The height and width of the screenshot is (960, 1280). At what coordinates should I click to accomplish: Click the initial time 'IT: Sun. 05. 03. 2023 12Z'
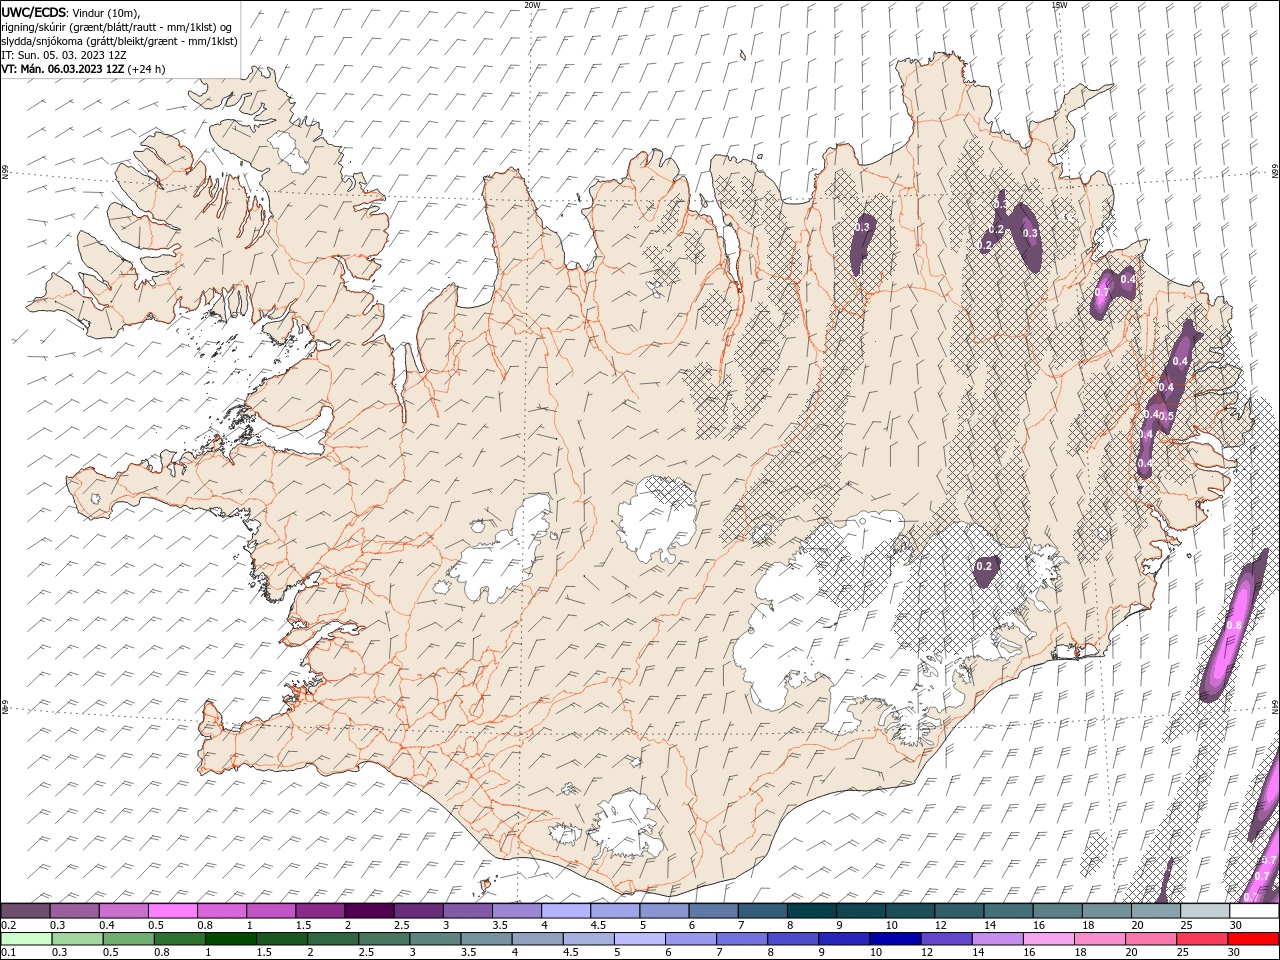(62, 55)
